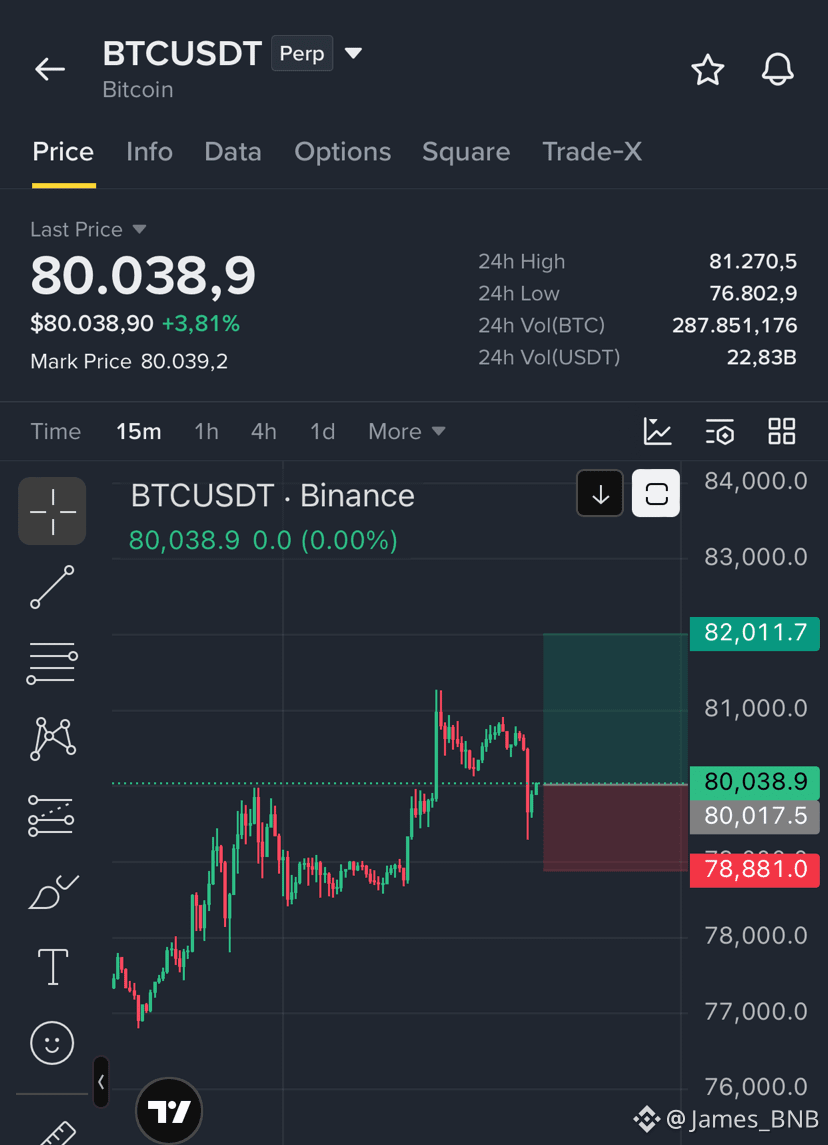This screenshot has width=828, height=1145.
Task: Select the XABCD pattern tool
Action: coord(53,738)
